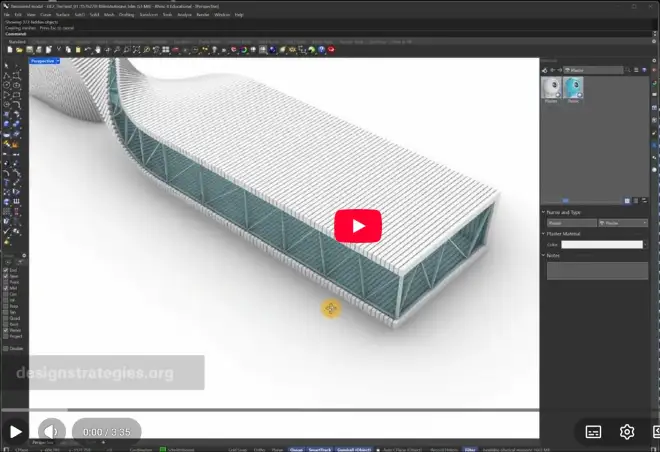Select the white Plaster material thumbnail
This screenshot has width=660, height=452.
click(551, 89)
